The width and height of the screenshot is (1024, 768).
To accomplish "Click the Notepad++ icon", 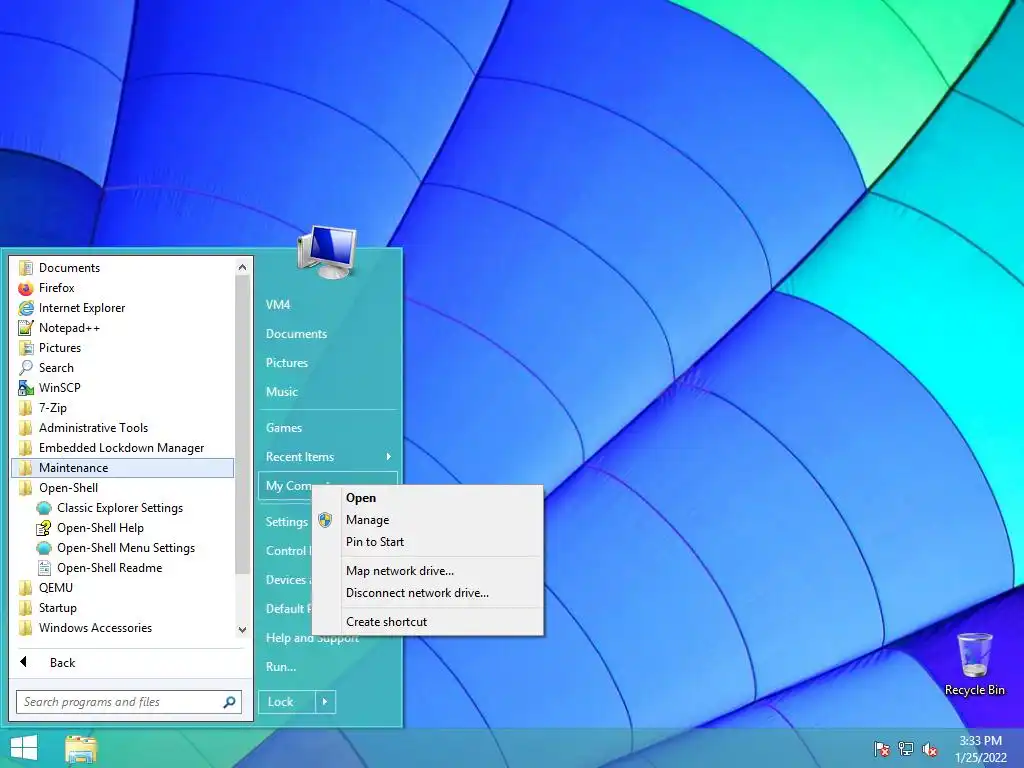I will 25,328.
